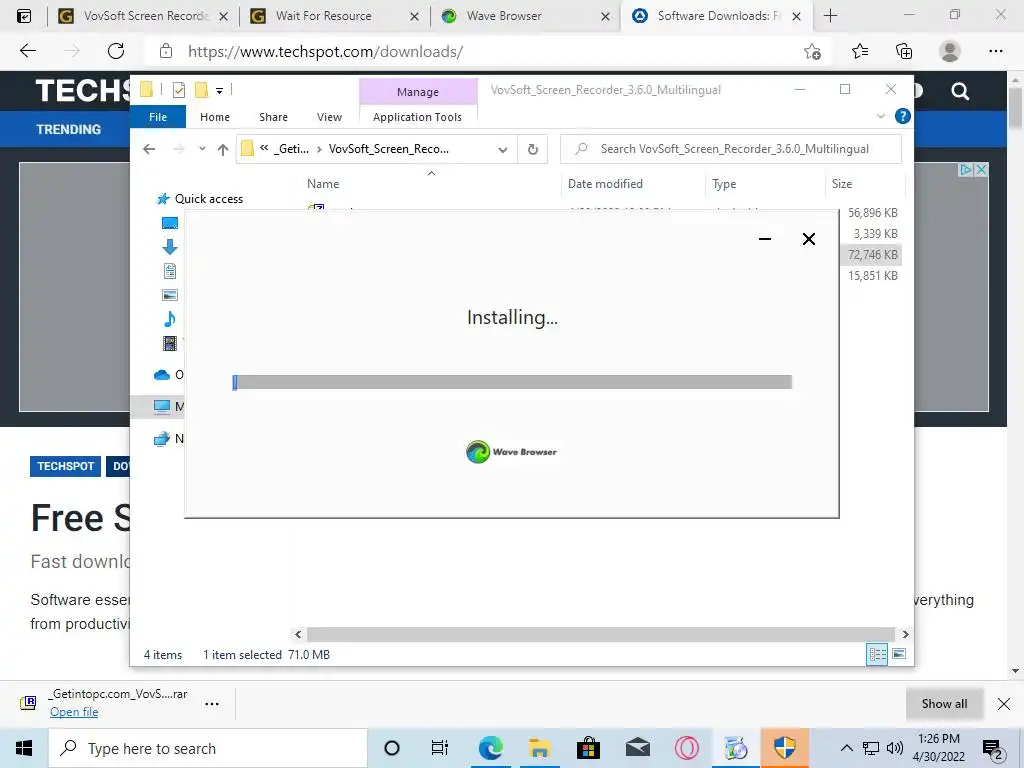The height and width of the screenshot is (768, 1024).
Task: Open recent locations dropdown in Explorer
Action: tap(202, 149)
